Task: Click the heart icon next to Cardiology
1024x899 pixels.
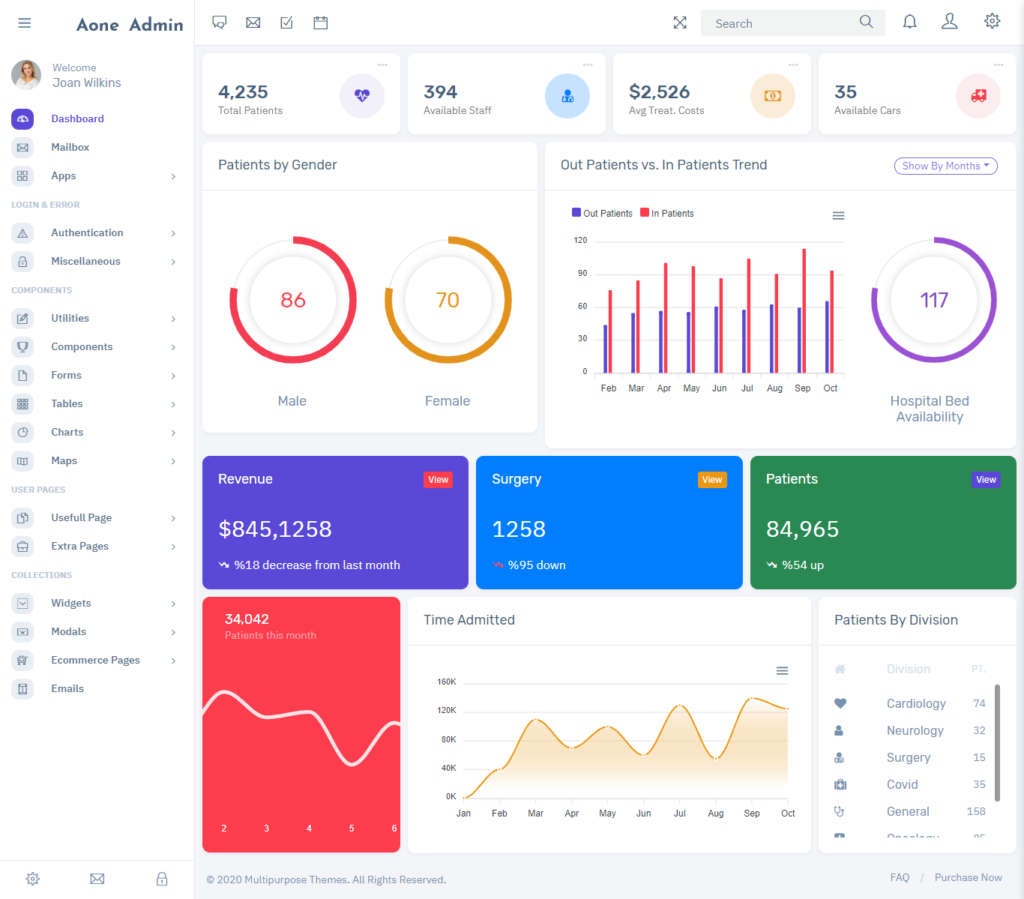Action: [841, 703]
